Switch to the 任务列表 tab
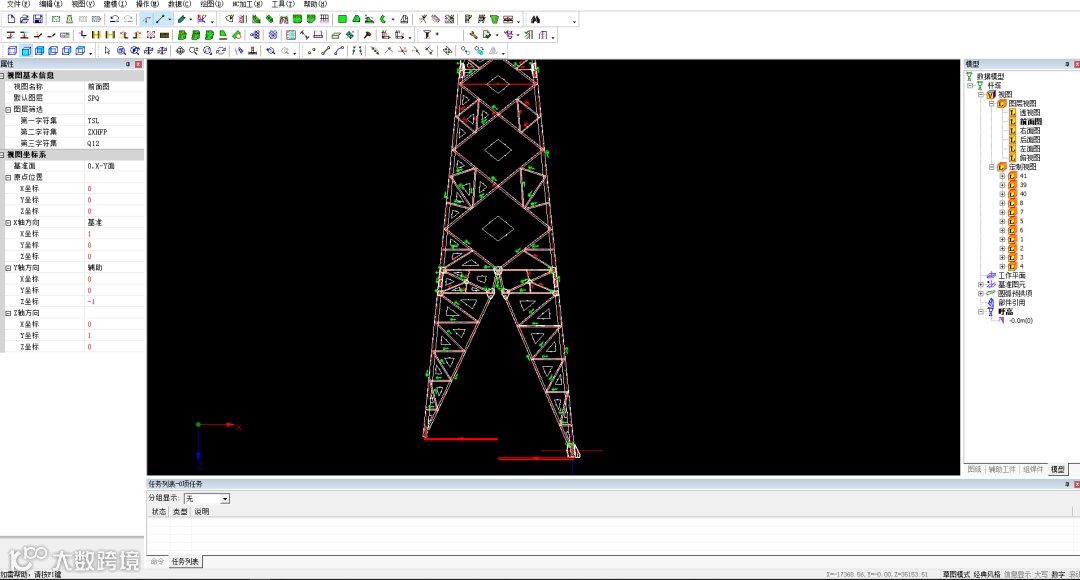This screenshot has height=580, width=1080. [x=185, y=561]
